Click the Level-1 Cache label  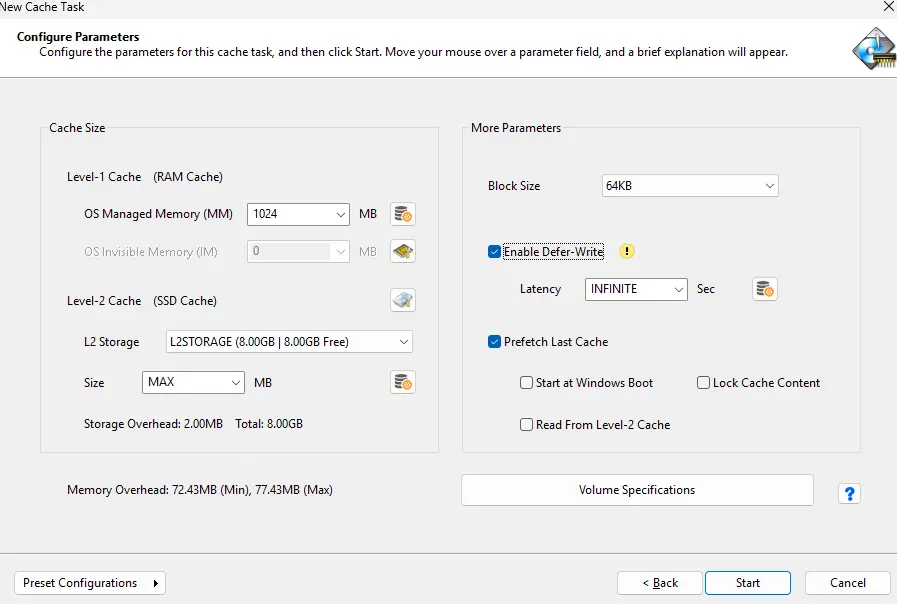coord(104,177)
